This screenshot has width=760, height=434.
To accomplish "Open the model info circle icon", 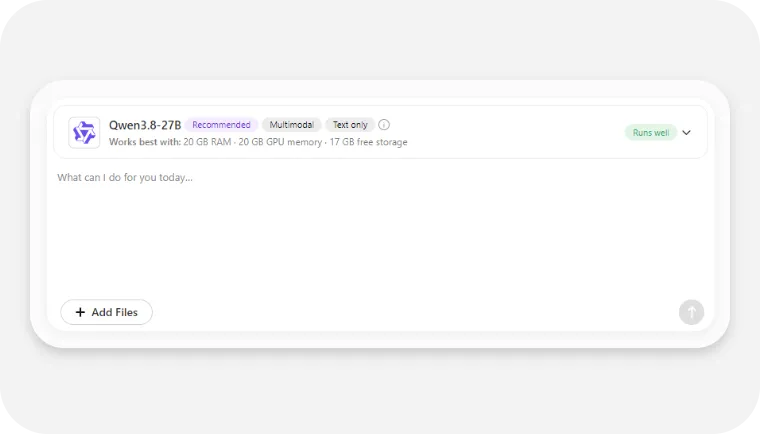I will (384, 125).
